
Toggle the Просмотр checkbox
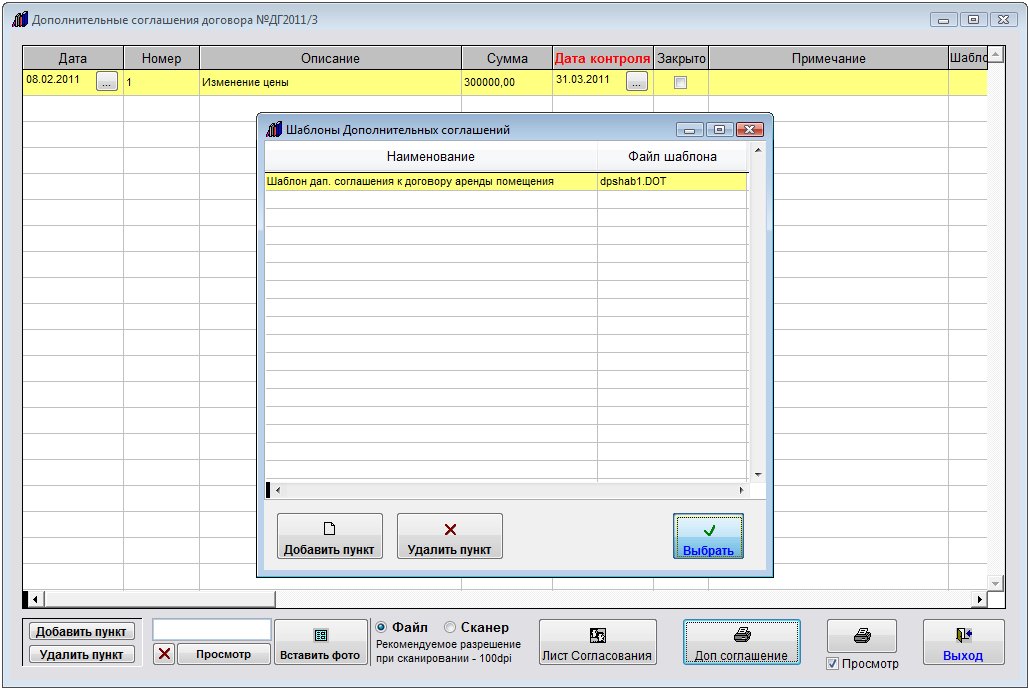pos(832,664)
